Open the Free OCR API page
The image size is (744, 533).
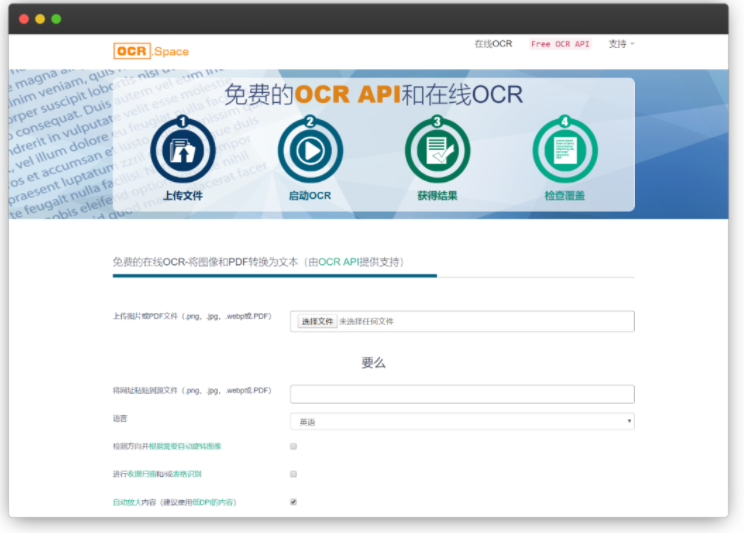pyautogui.click(x=560, y=44)
